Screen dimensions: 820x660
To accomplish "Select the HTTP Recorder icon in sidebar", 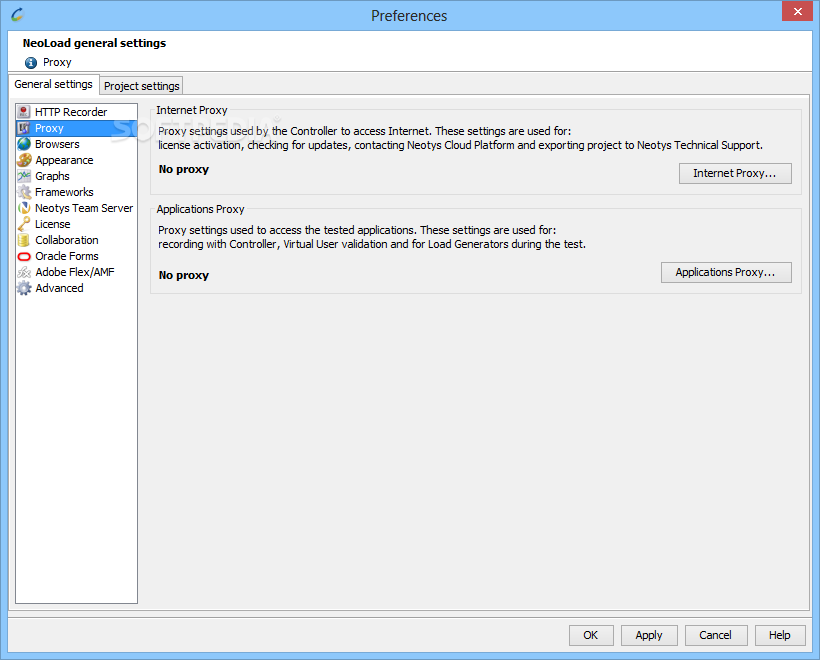I will (x=24, y=112).
